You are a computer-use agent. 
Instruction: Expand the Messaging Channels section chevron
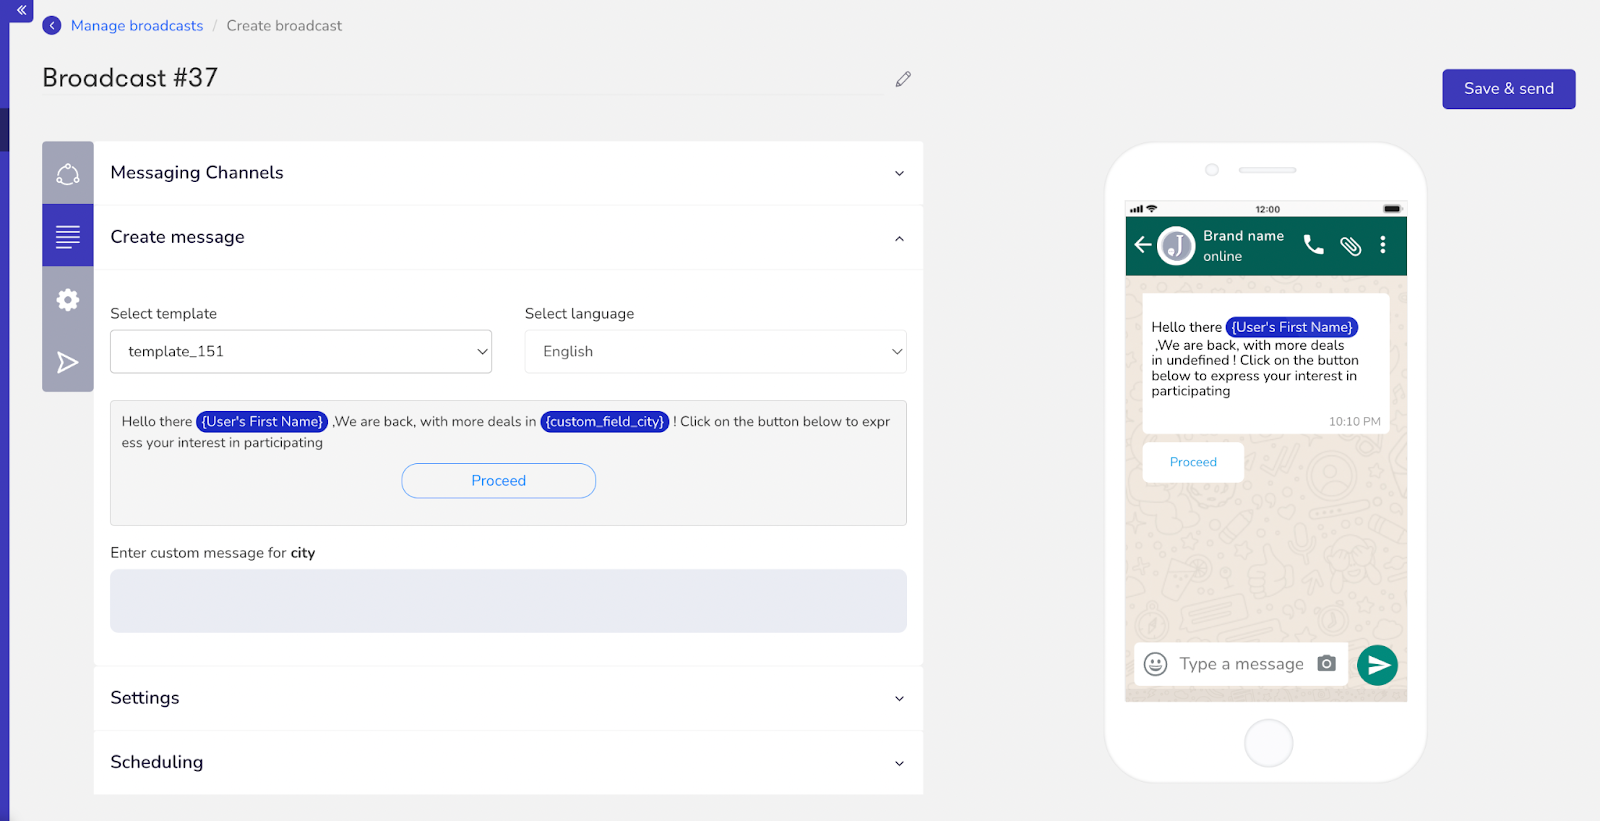click(x=899, y=173)
